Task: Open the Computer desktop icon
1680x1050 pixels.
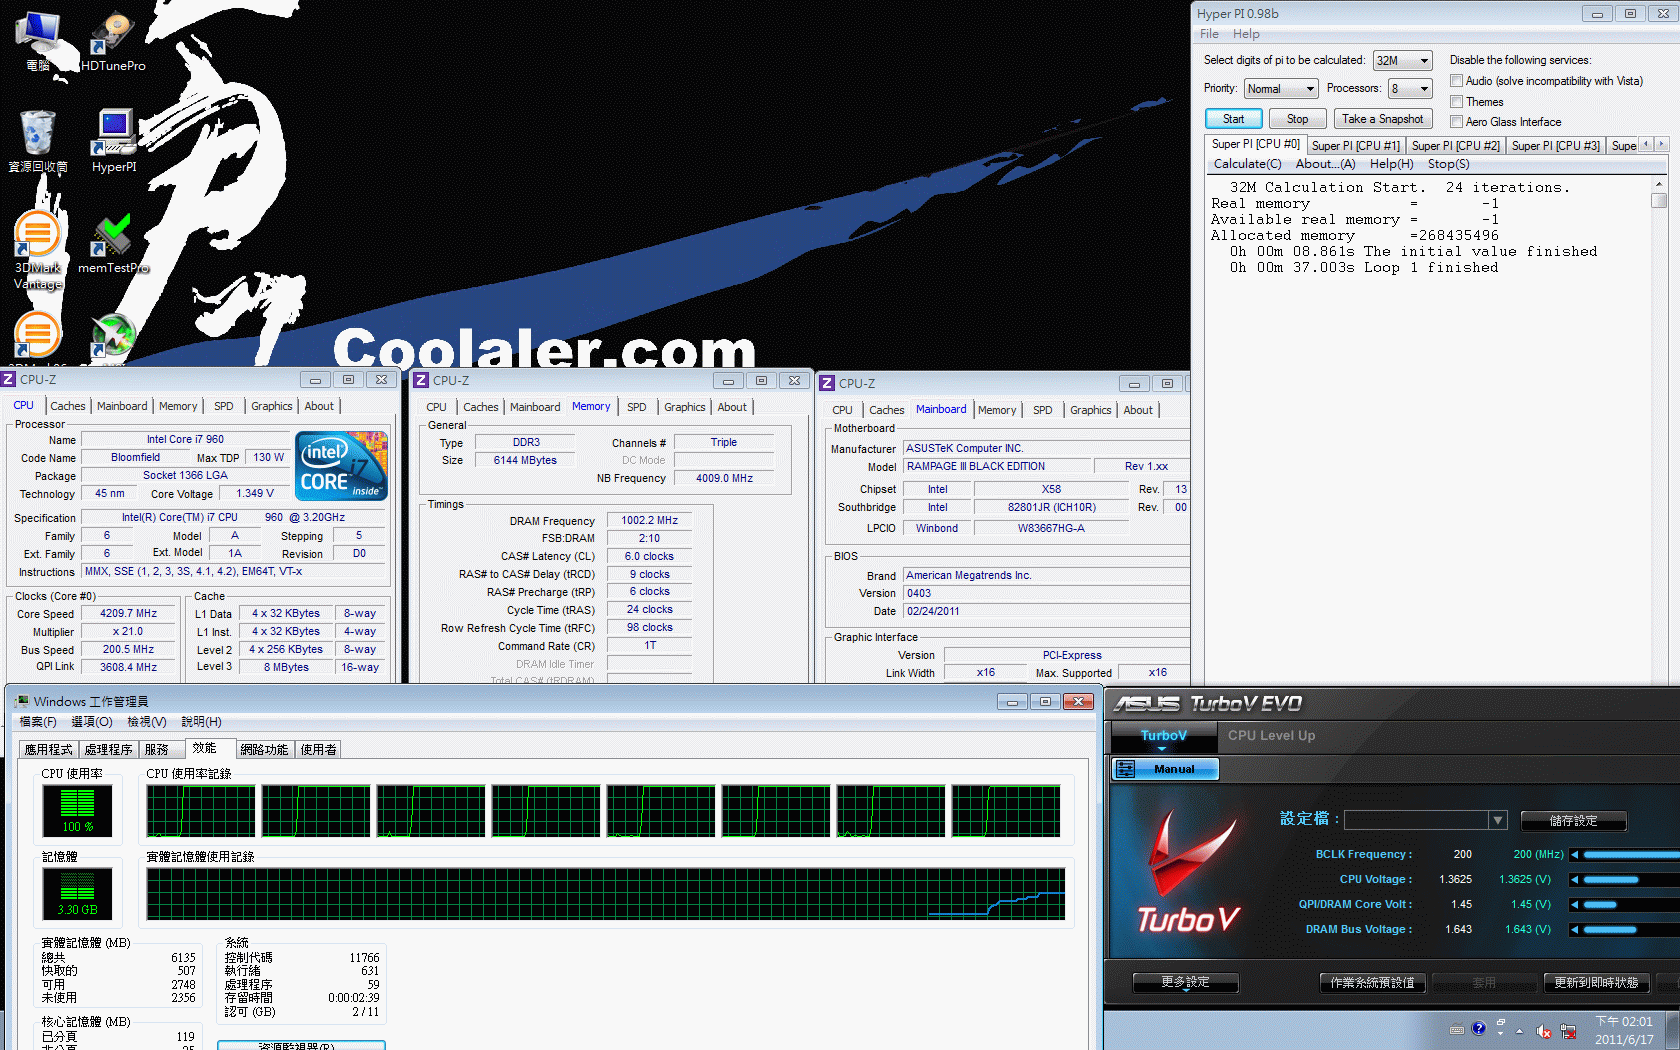Action: pyautogui.click(x=38, y=40)
